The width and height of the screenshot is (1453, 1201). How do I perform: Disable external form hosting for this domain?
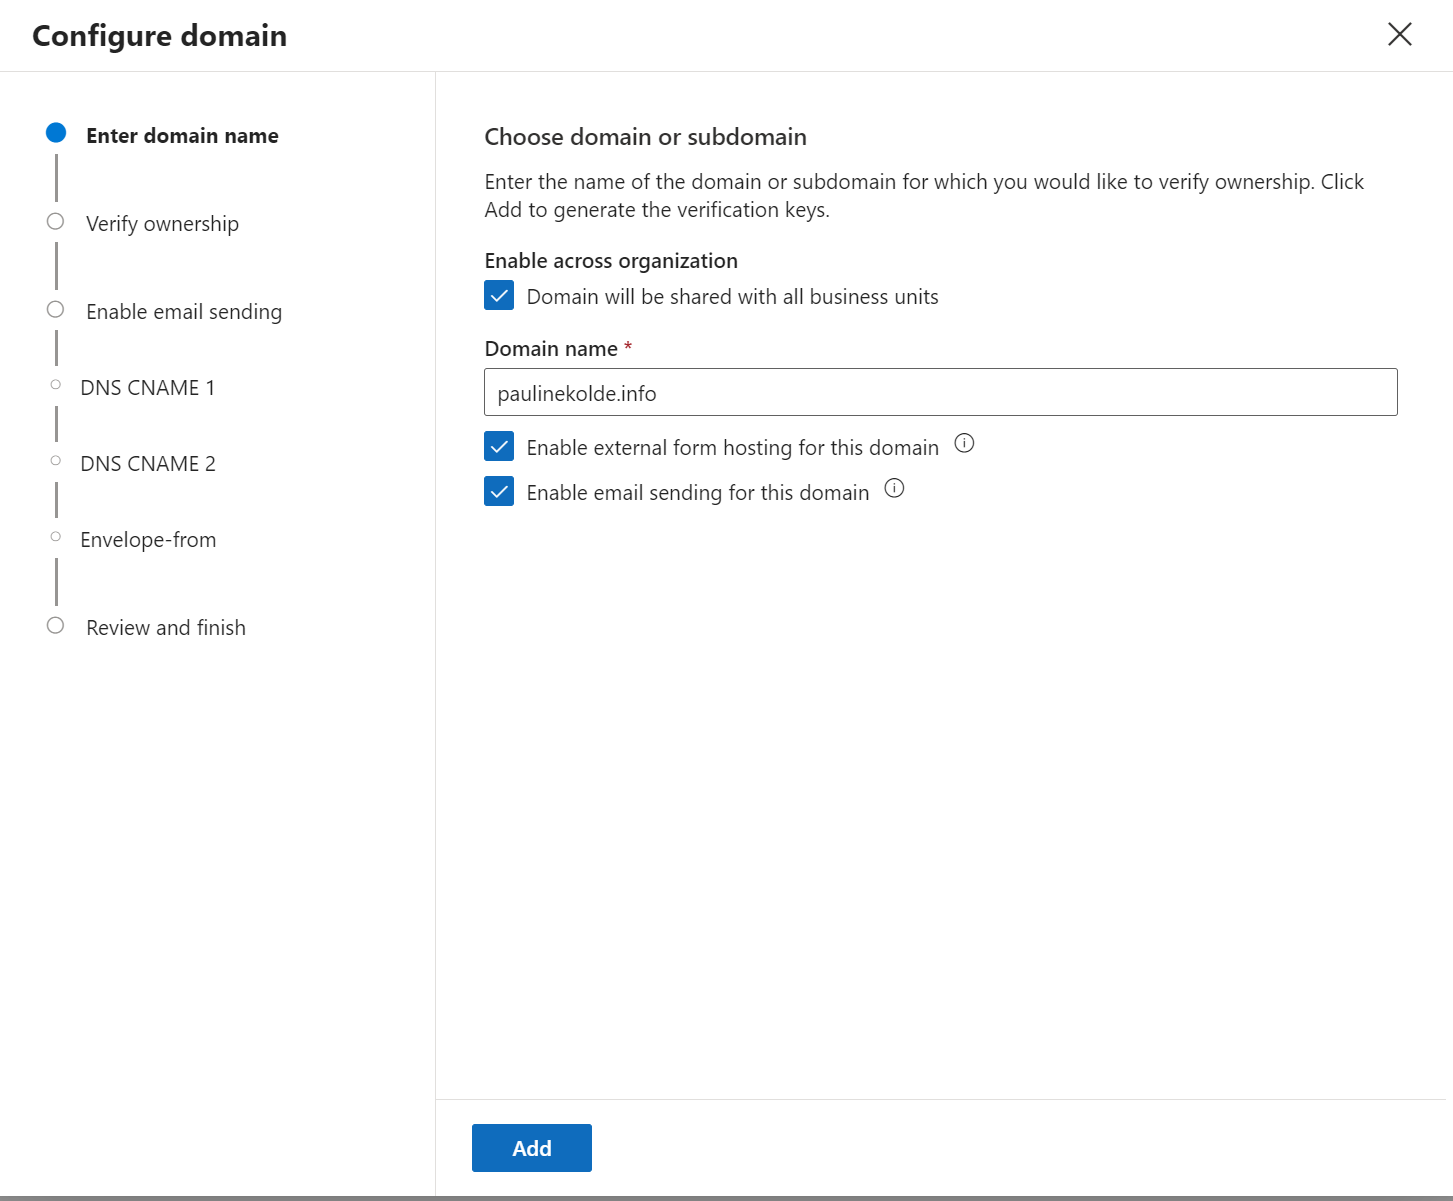coord(499,446)
